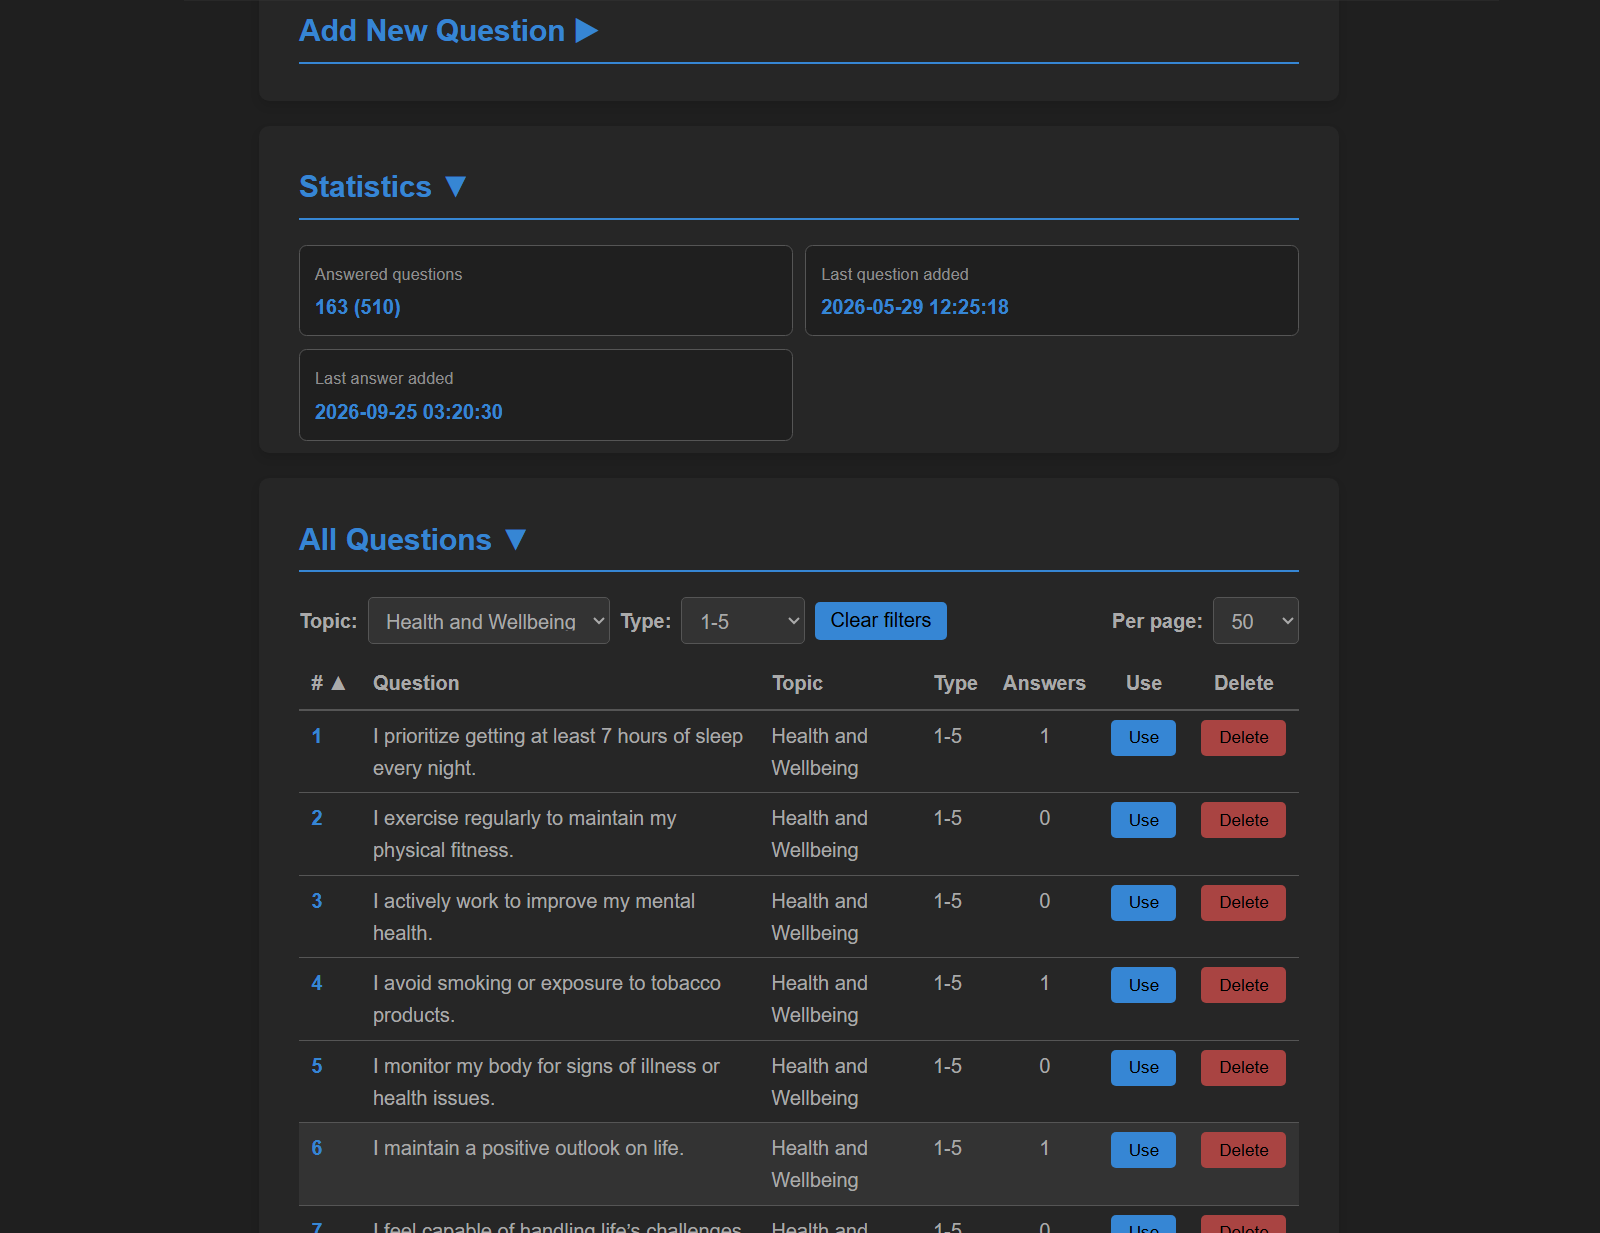Collapse the Statistics section
1600x1233 pixels.
383,187
